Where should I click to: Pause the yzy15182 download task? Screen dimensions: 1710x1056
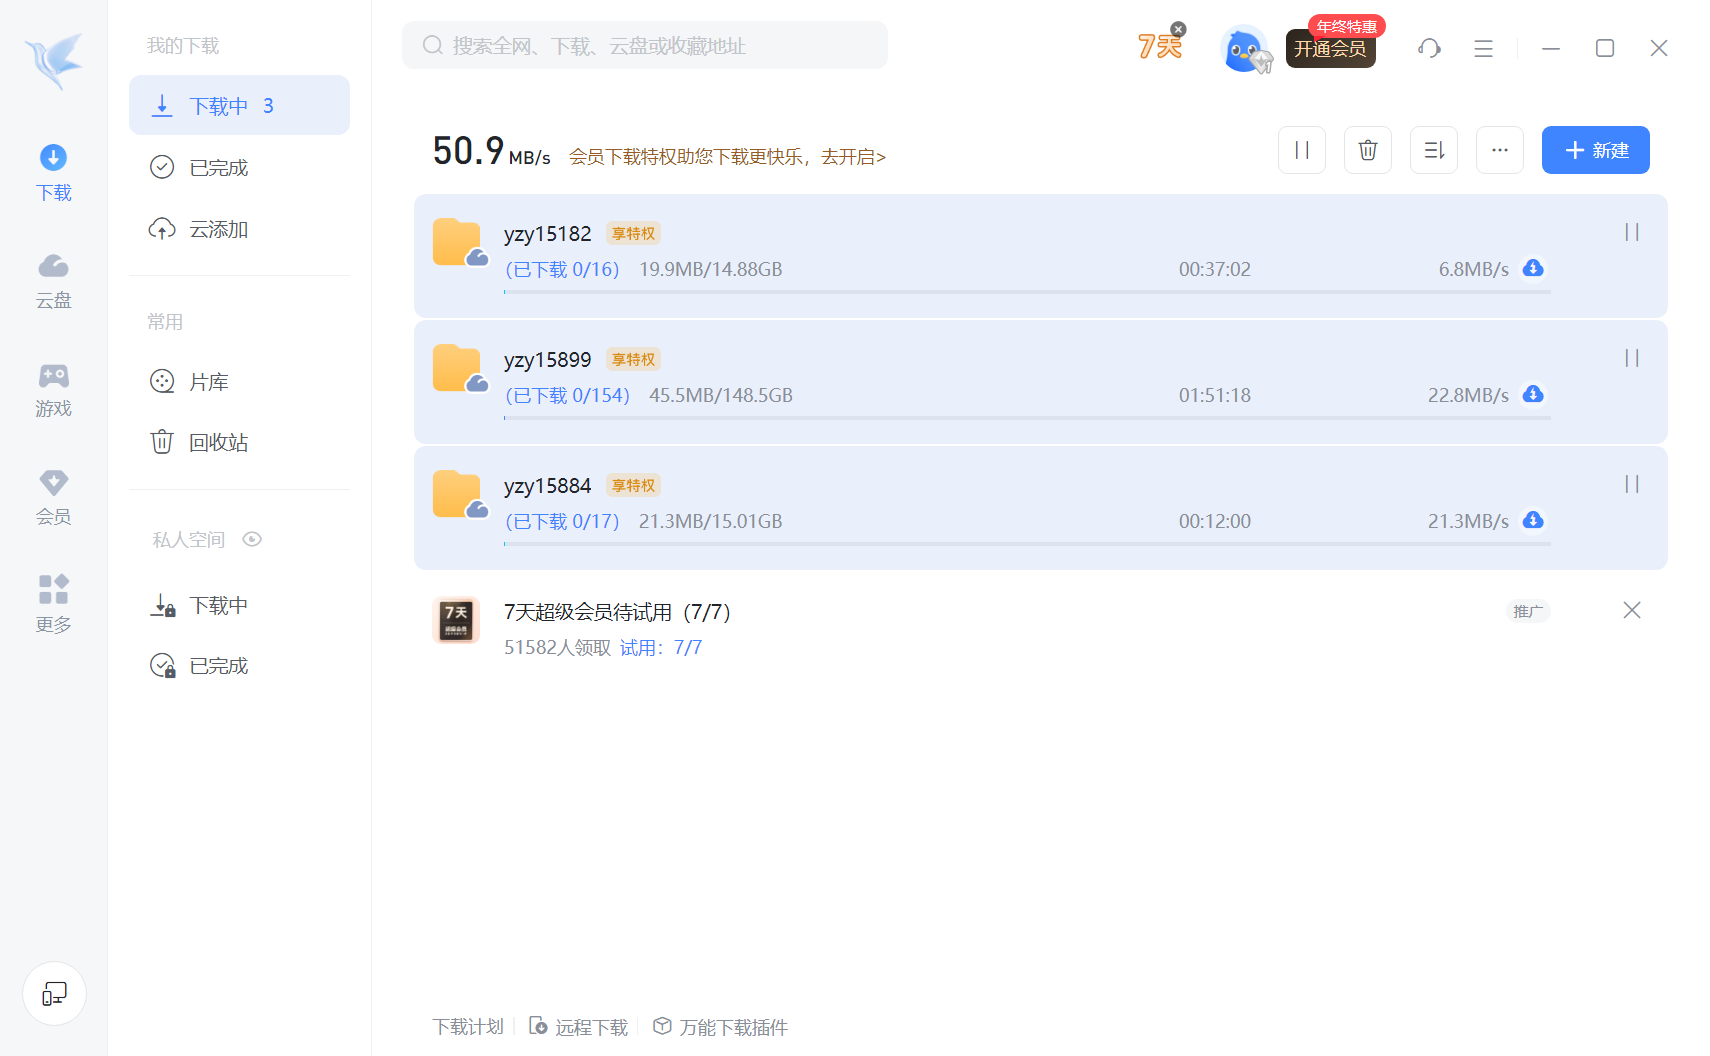pos(1632,232)
